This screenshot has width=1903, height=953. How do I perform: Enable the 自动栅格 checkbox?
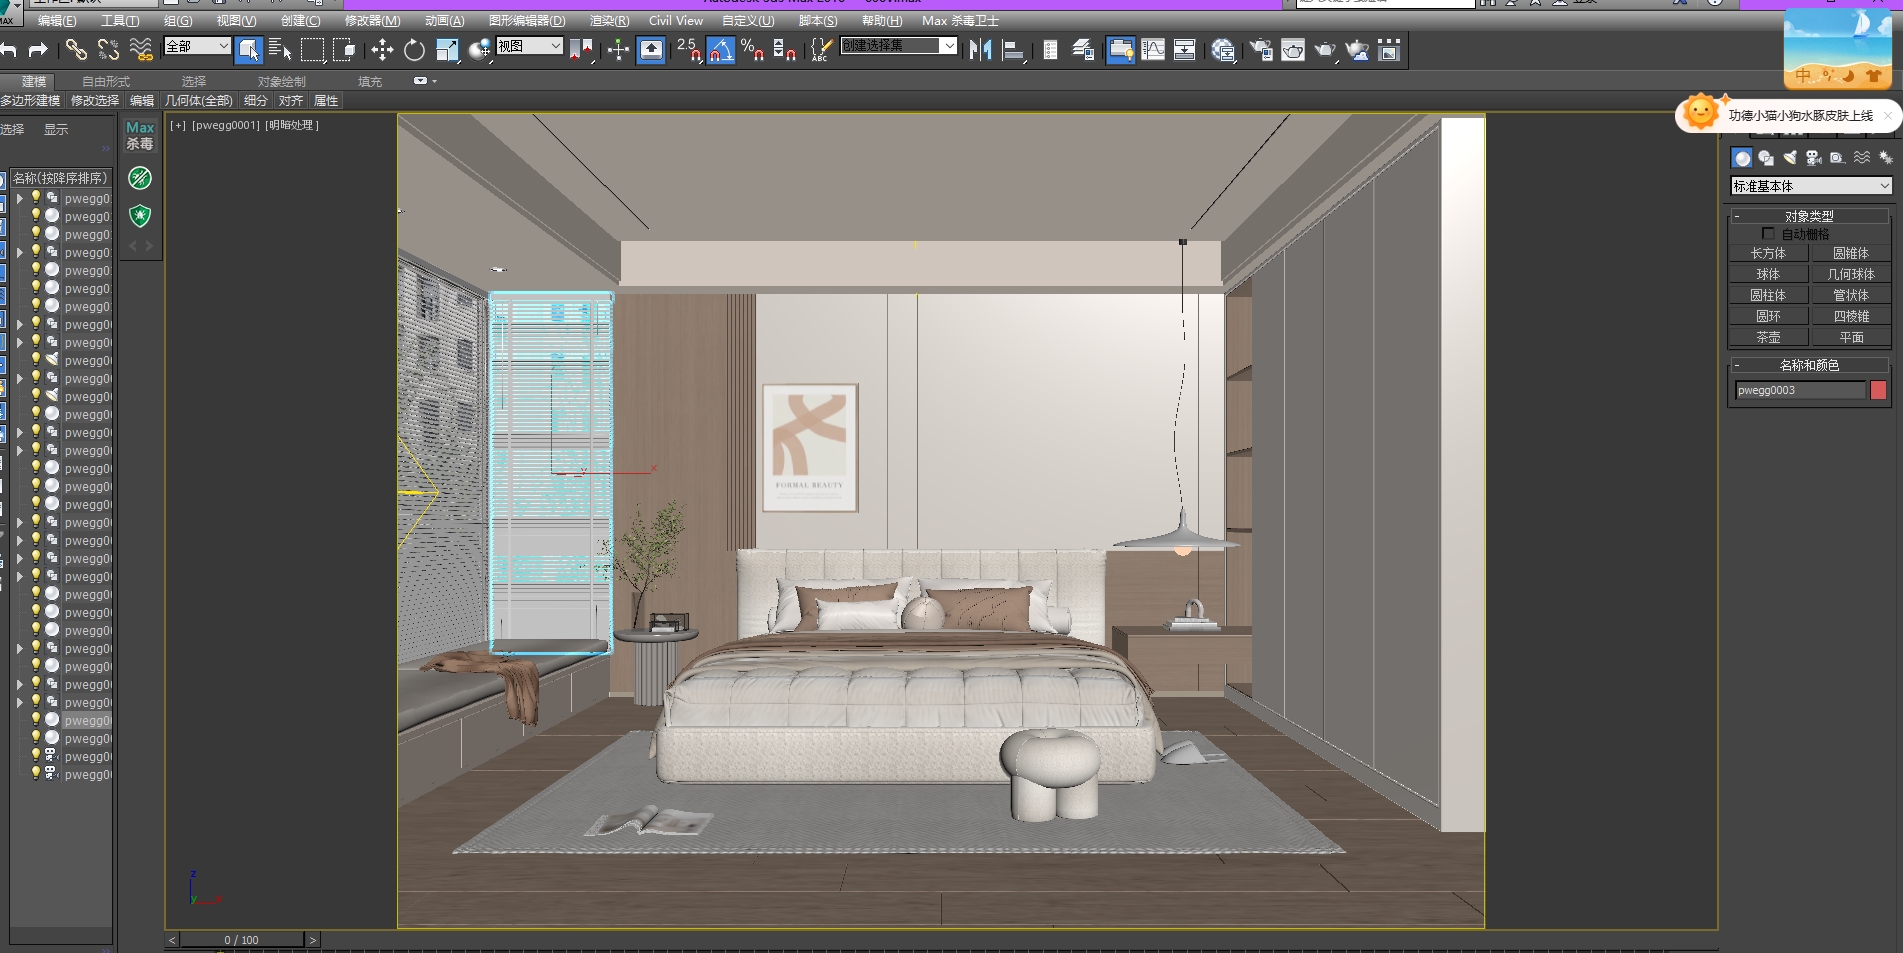point(1768,234)
